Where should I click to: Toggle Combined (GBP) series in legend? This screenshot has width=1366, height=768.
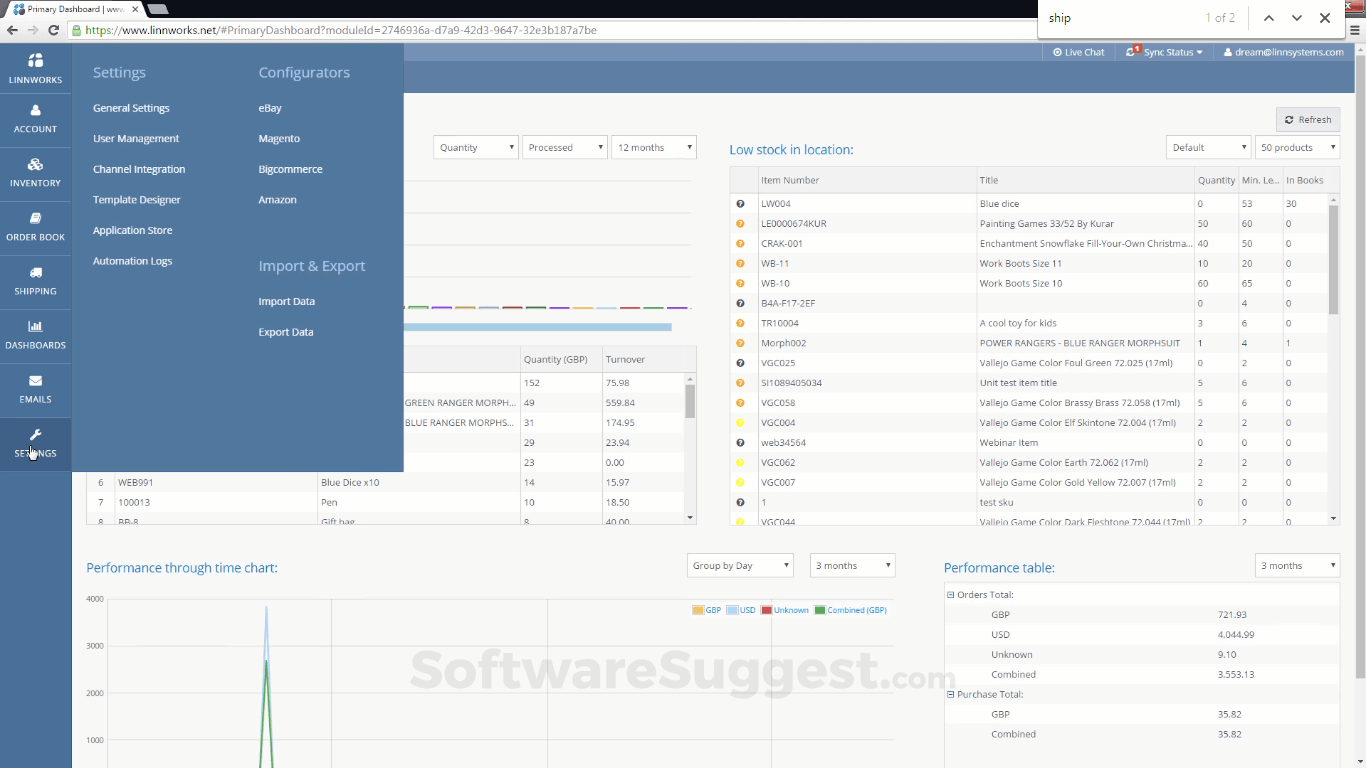(x=851, y=610)
